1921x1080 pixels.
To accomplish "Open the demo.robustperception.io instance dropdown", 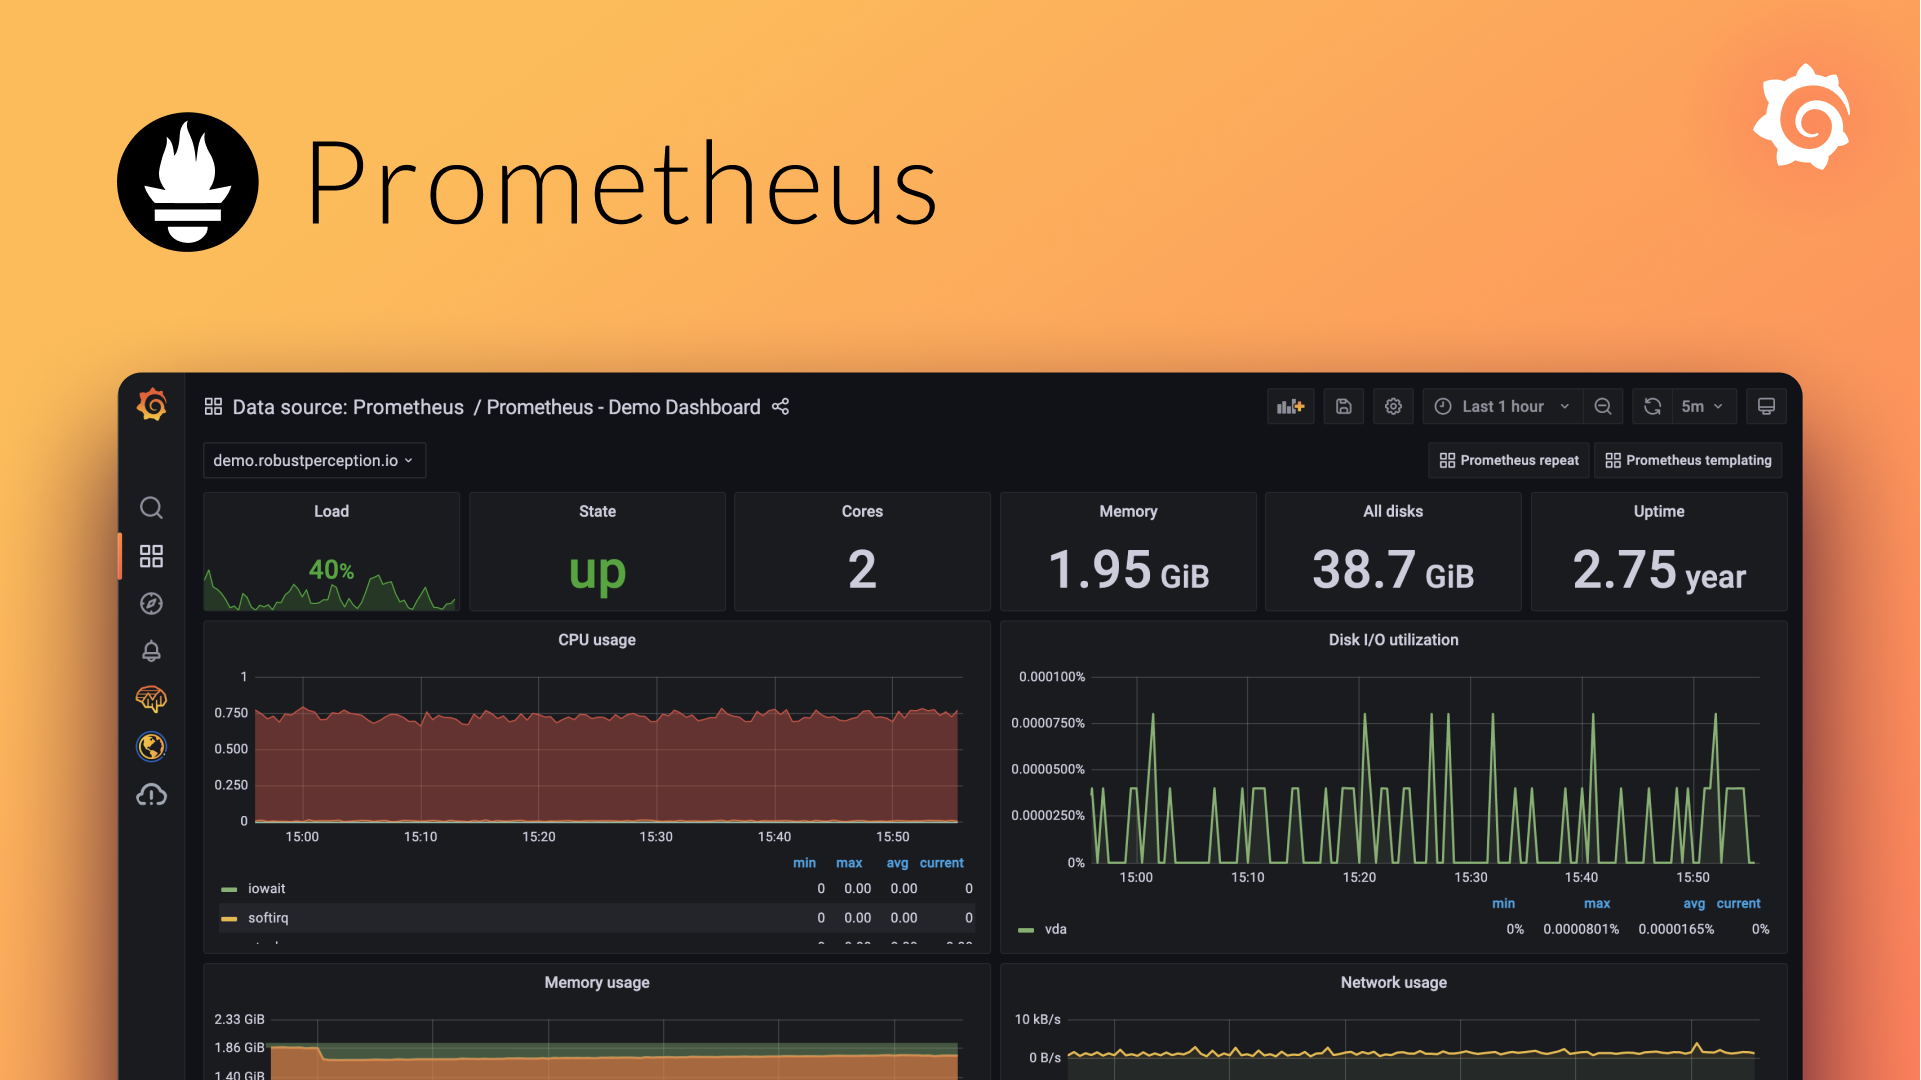I will click(313, 460).
